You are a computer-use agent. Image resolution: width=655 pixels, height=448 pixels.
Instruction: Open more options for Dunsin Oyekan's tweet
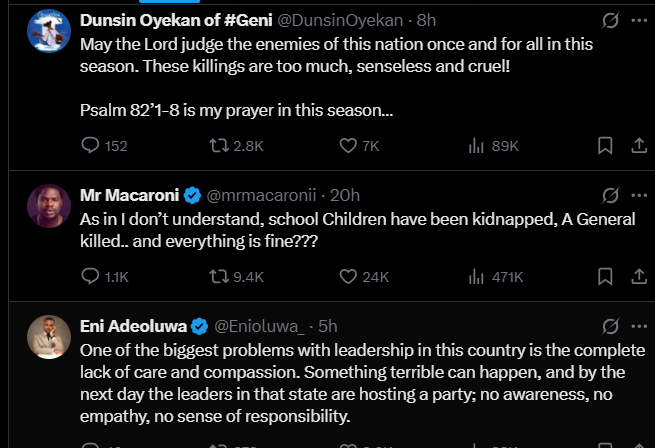(639, 19)
